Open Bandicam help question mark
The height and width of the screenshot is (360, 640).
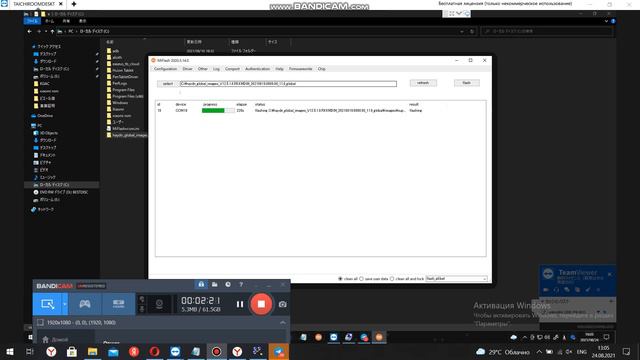point(241,284)
